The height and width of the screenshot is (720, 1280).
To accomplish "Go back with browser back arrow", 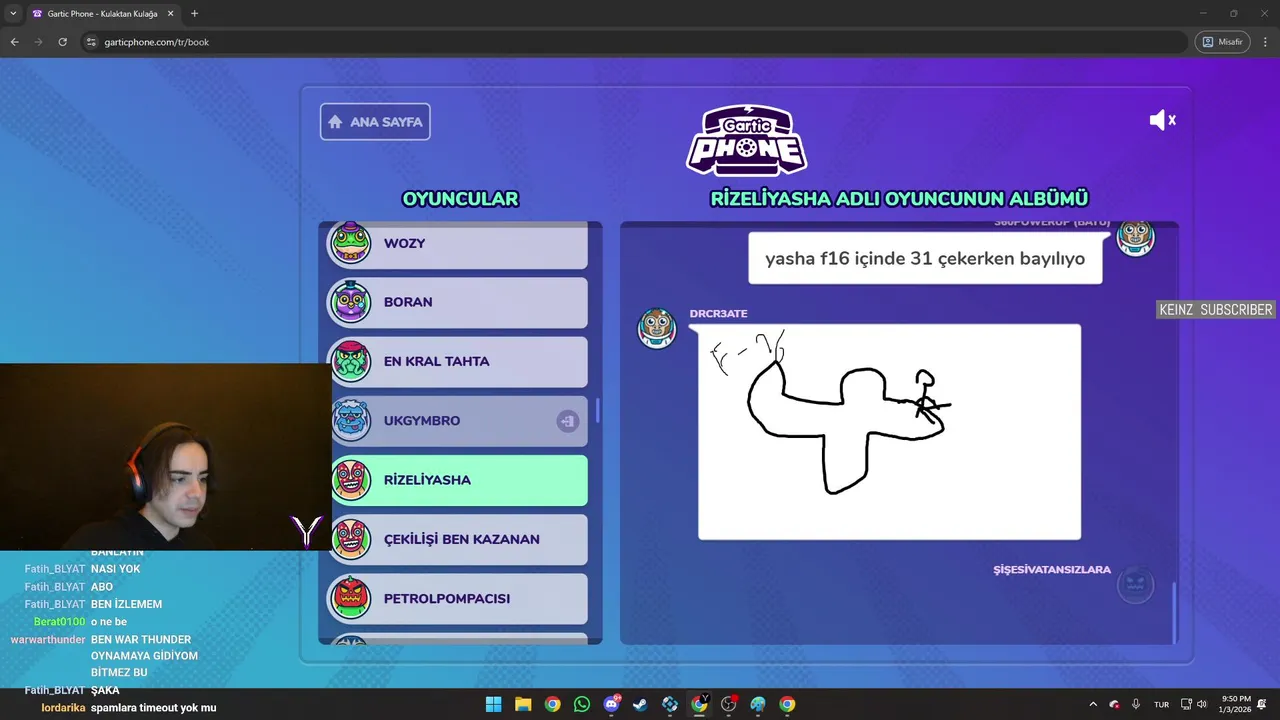I will (14, 42).
